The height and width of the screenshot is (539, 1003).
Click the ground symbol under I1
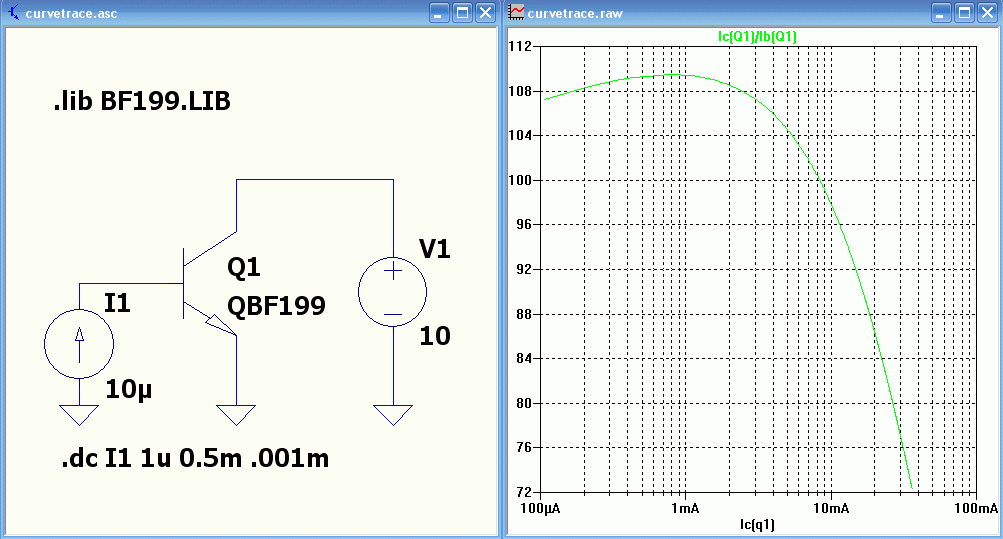[79, 415]
